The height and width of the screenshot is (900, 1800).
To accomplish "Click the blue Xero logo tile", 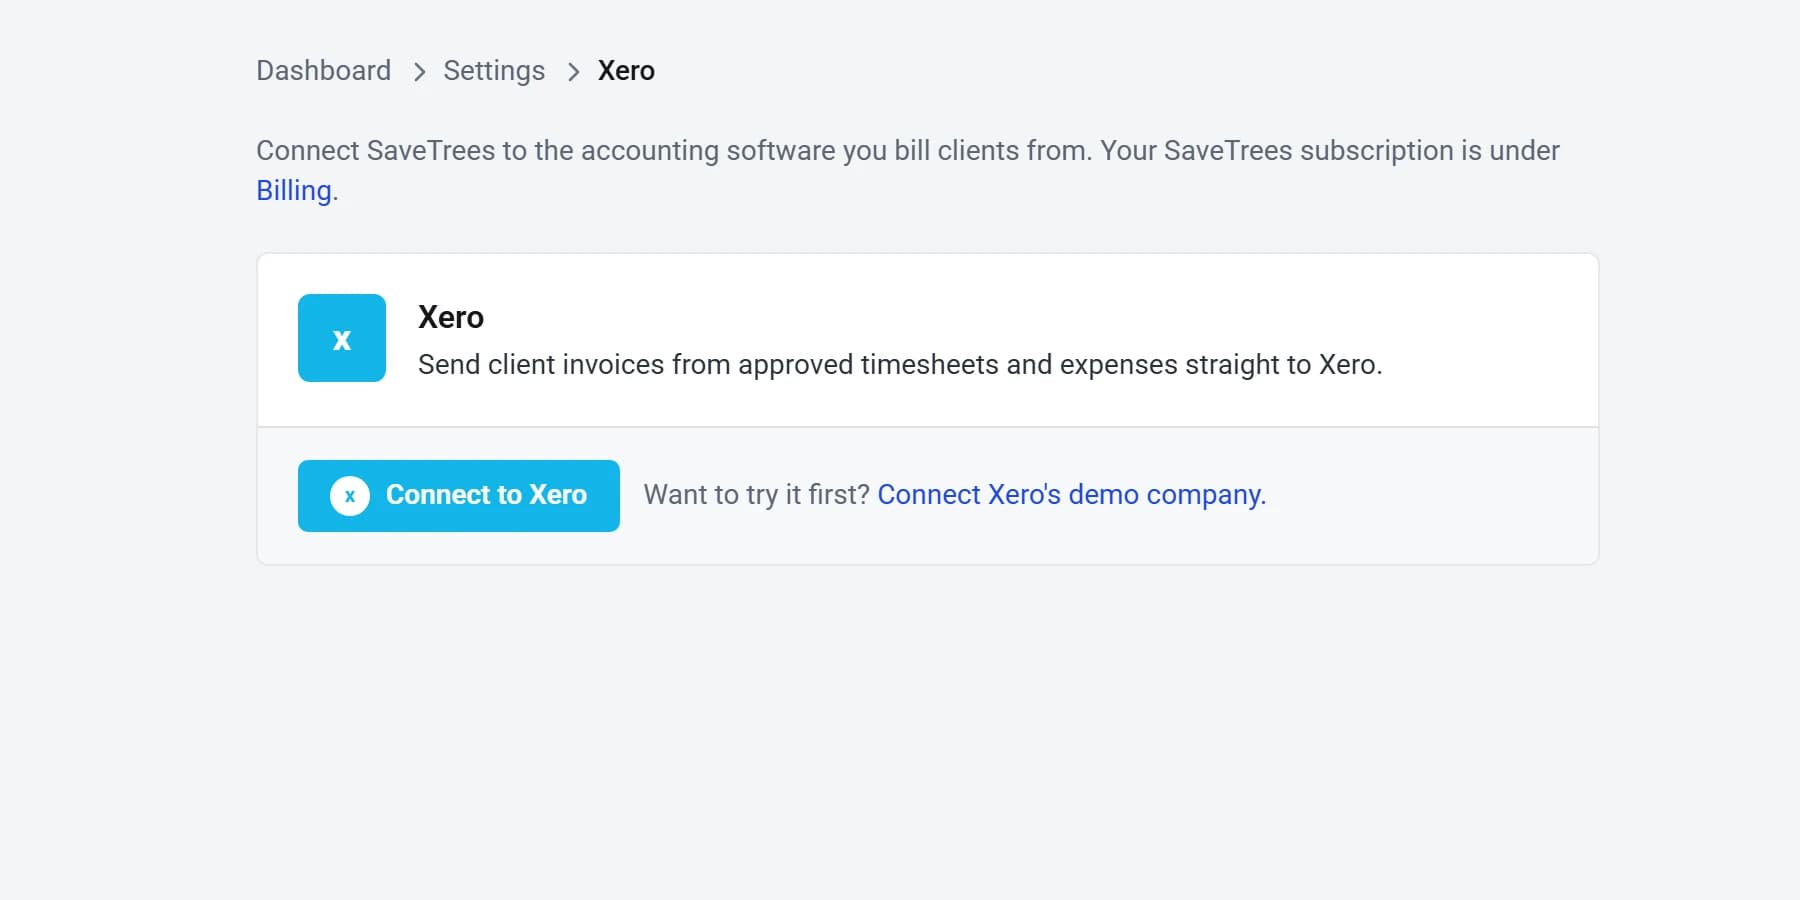I will (342, 338).
